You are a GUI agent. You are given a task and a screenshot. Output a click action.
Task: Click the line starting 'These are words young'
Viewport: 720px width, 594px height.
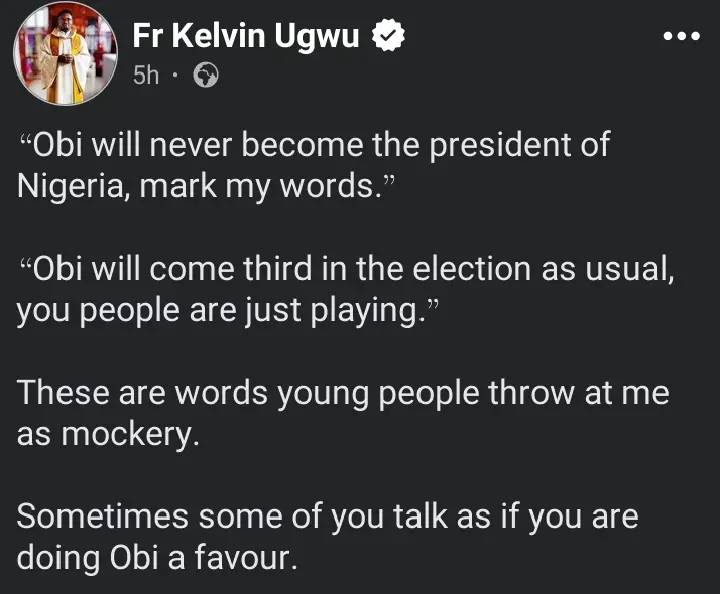pyautogui.click(x=342, y=394)
